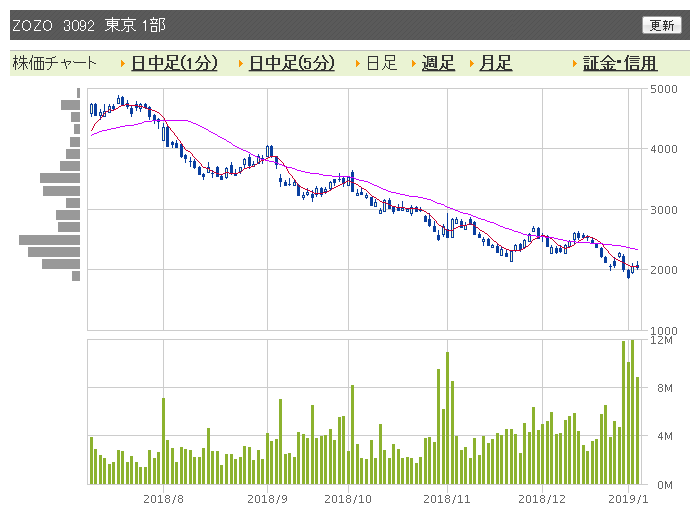Click the 2018/8 date label
The height and width of the screenshot is (527, 700).
point(163,499)
